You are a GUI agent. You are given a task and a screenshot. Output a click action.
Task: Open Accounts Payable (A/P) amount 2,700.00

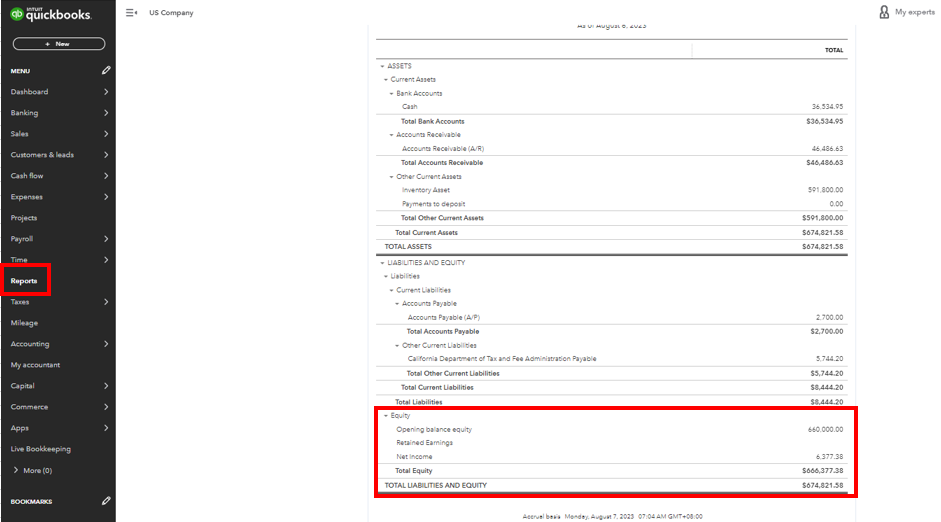829,317
